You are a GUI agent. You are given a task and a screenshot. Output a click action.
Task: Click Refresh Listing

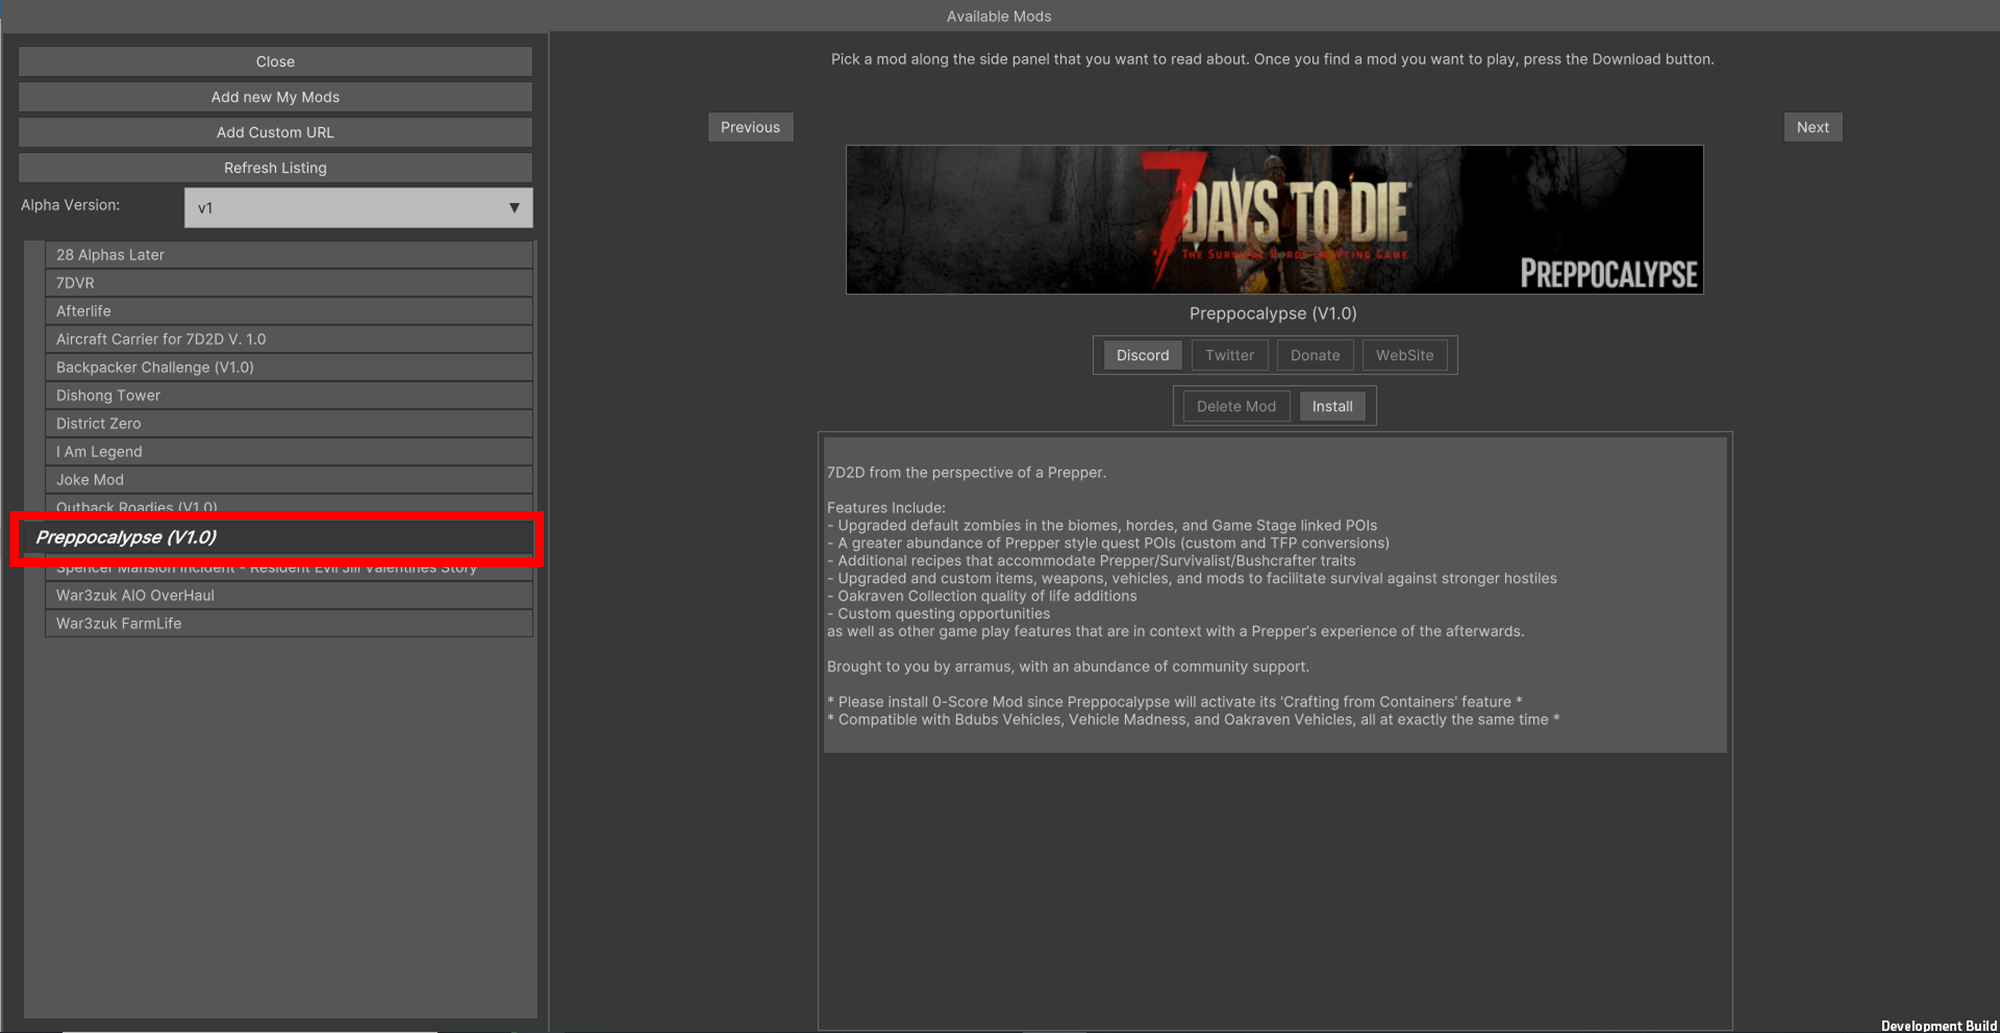(275, 167)
